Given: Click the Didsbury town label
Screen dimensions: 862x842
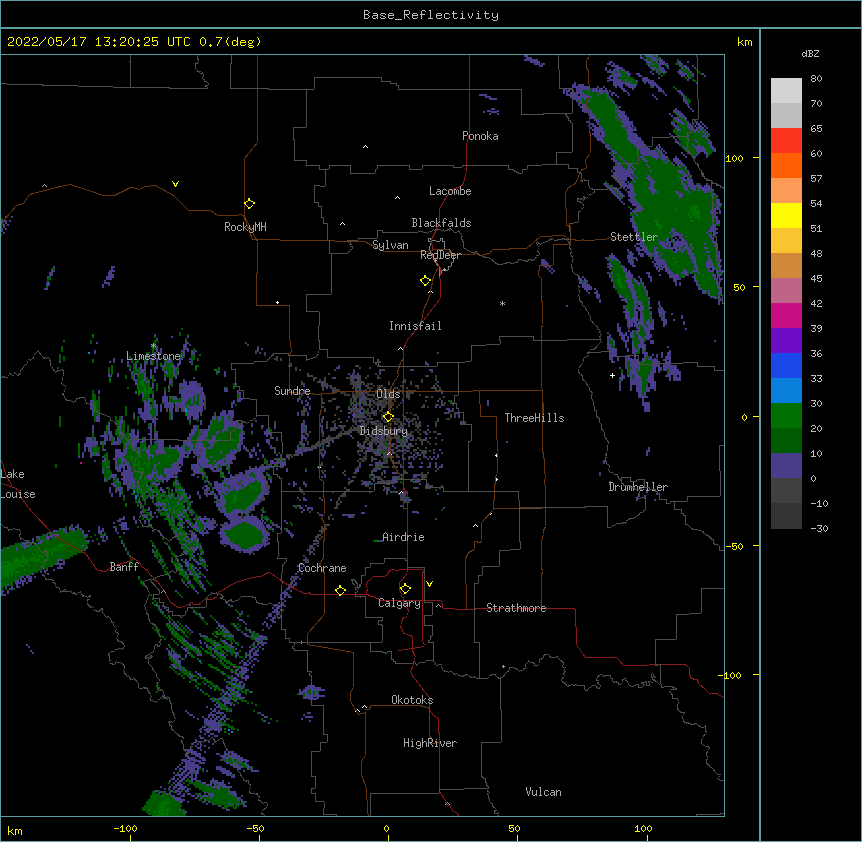Looking at the screenshot, I should pyautogui.click(x=384, y=431).
